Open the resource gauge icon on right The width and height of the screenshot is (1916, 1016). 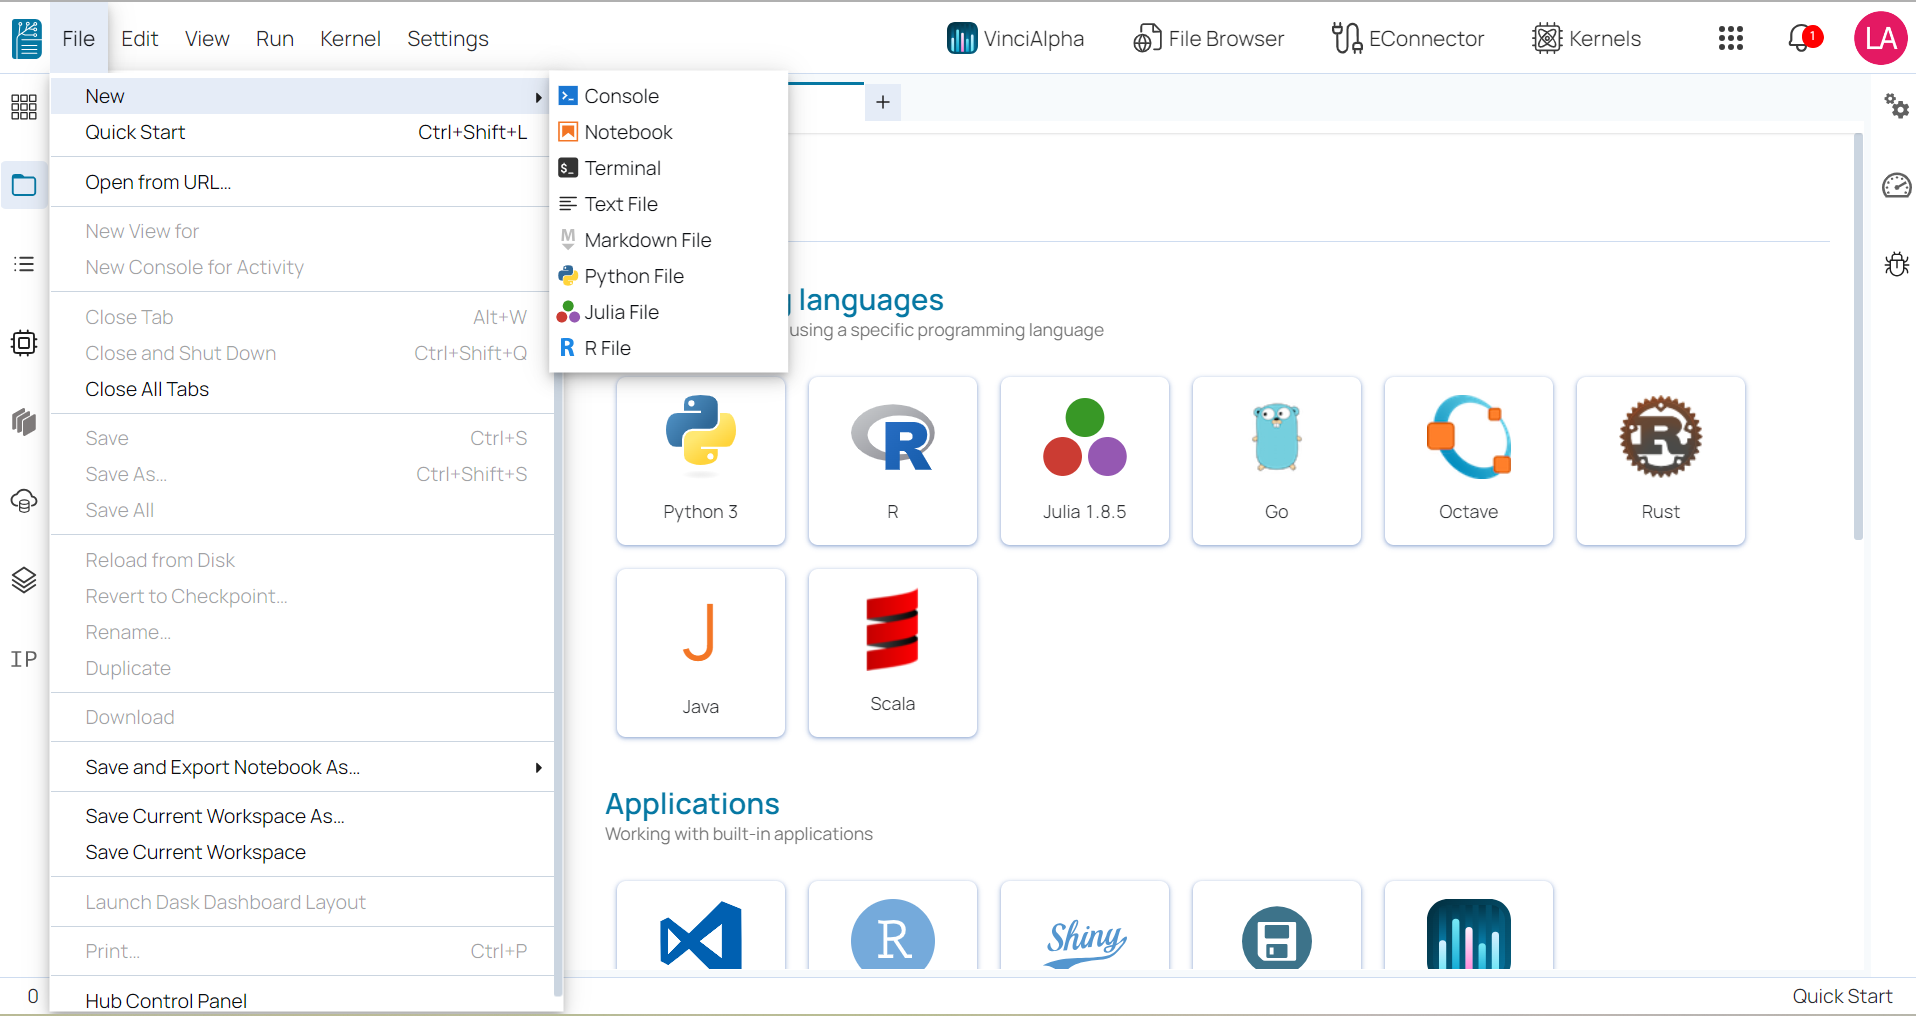pos(1896,185)
